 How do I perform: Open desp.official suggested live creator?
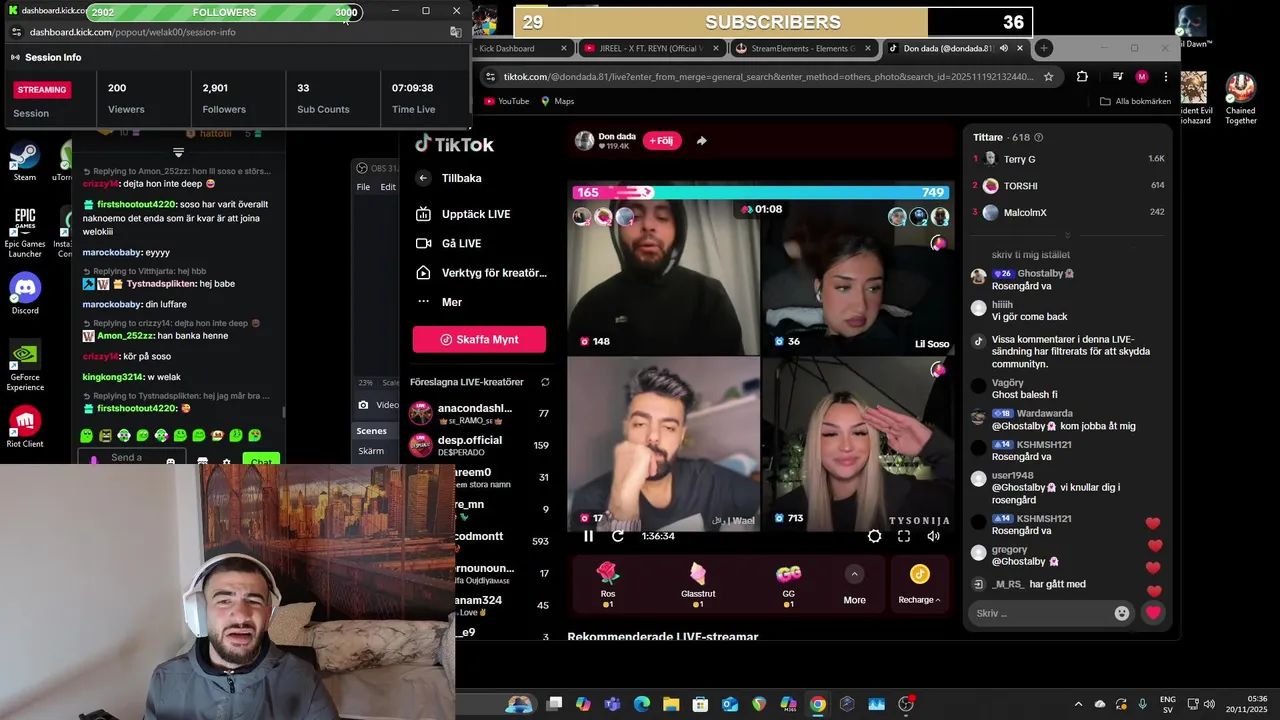click(x=480, y=445)
